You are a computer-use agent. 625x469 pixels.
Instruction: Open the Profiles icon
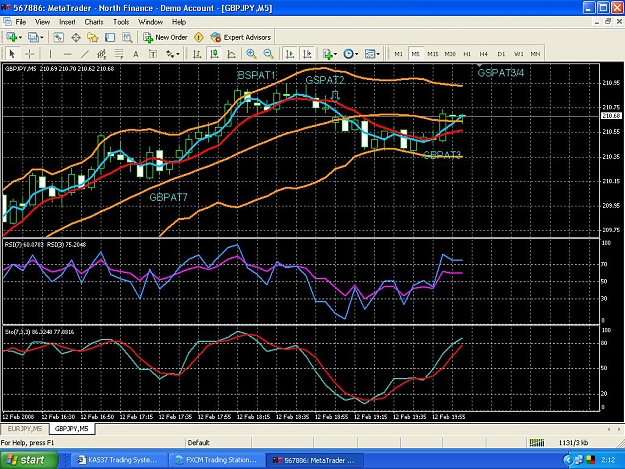33,37
